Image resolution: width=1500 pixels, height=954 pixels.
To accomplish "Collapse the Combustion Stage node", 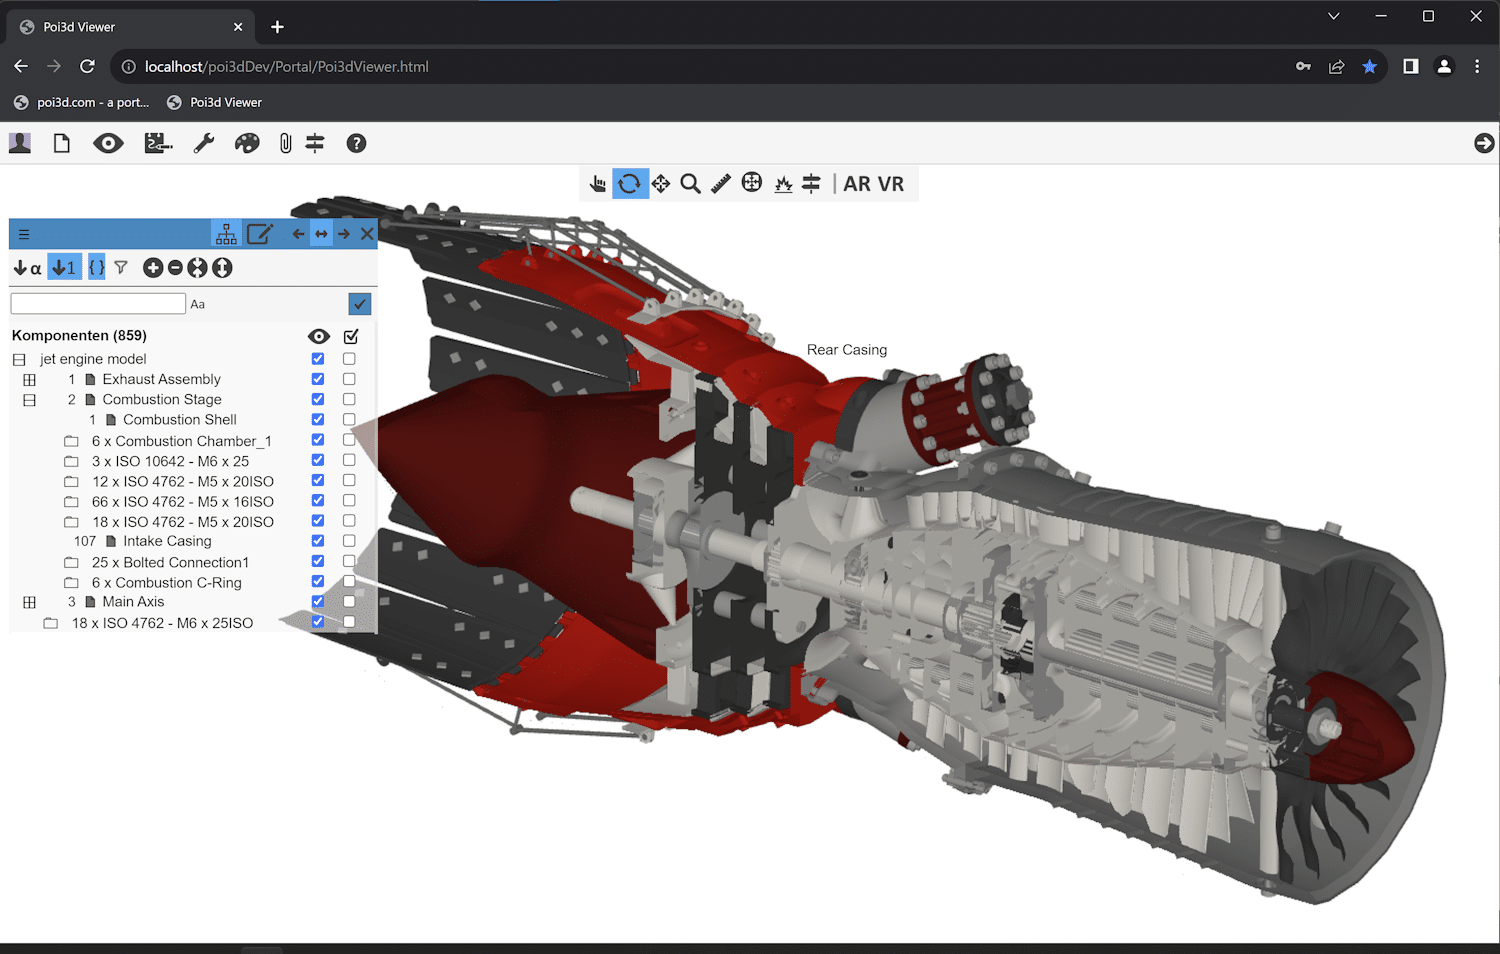I will tap(29, 399).
